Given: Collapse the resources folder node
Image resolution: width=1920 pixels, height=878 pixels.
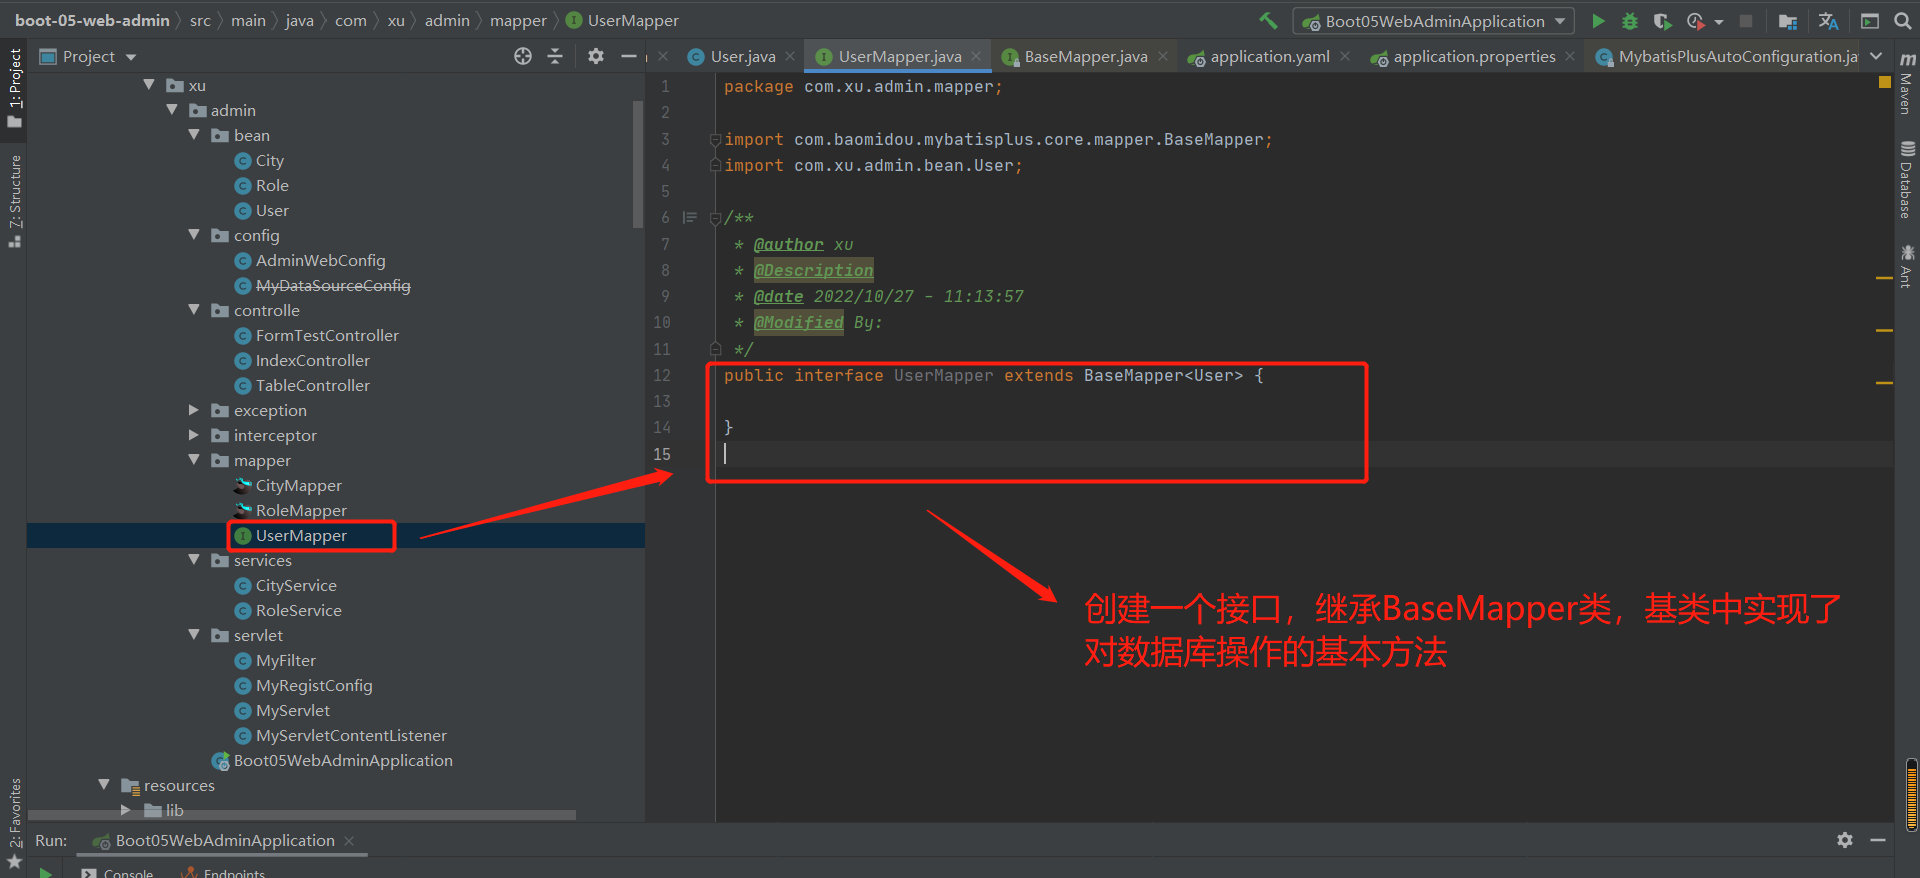Looking at the screenshot, I should click(x=104, y=785).
